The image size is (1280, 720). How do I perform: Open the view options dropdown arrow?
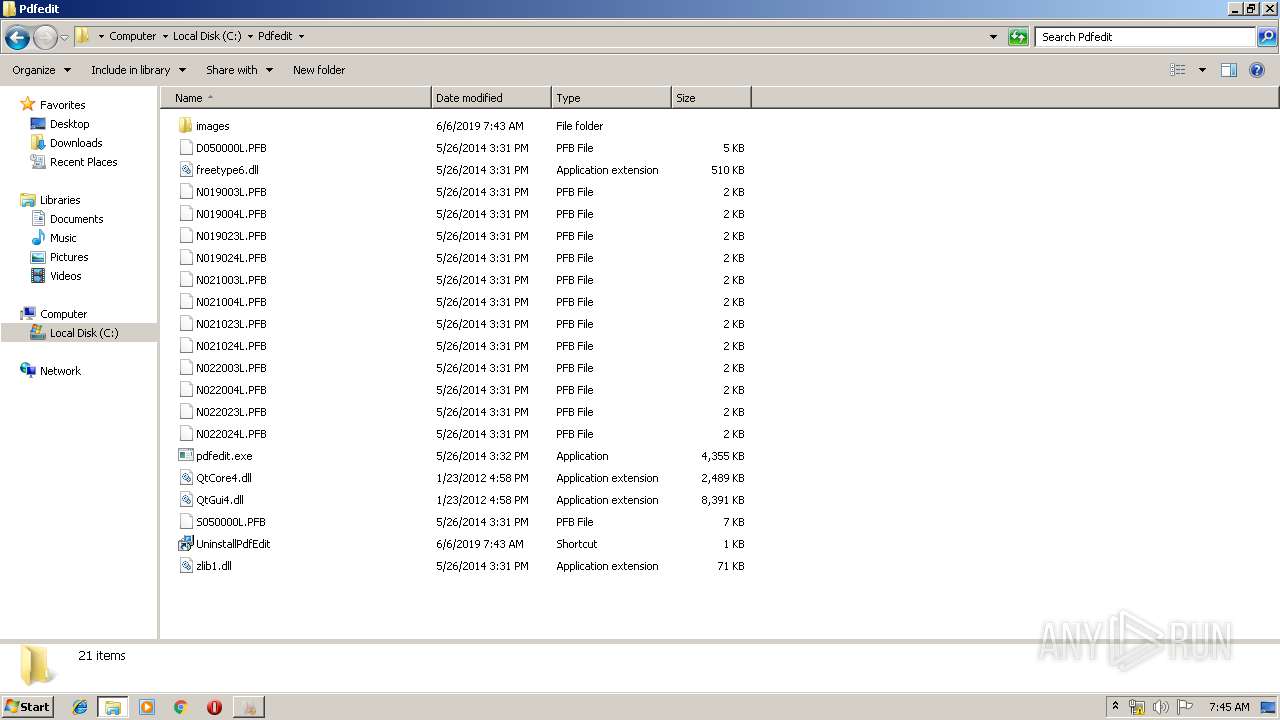tap(1202, 70)
